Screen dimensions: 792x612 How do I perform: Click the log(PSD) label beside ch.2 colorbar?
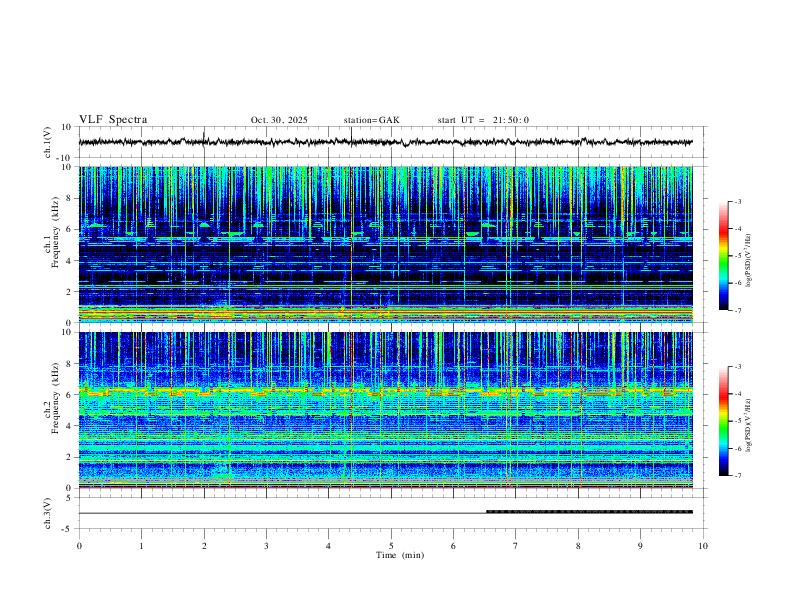[748, 425]
